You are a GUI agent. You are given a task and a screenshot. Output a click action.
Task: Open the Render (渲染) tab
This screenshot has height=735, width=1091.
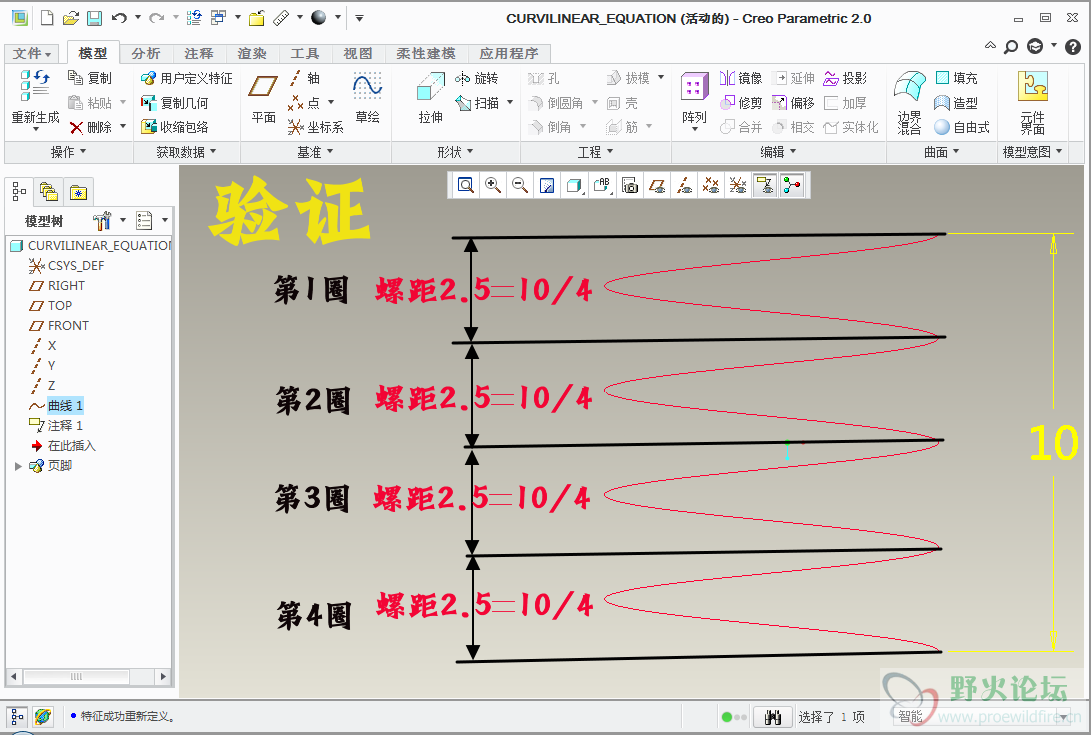252,54
